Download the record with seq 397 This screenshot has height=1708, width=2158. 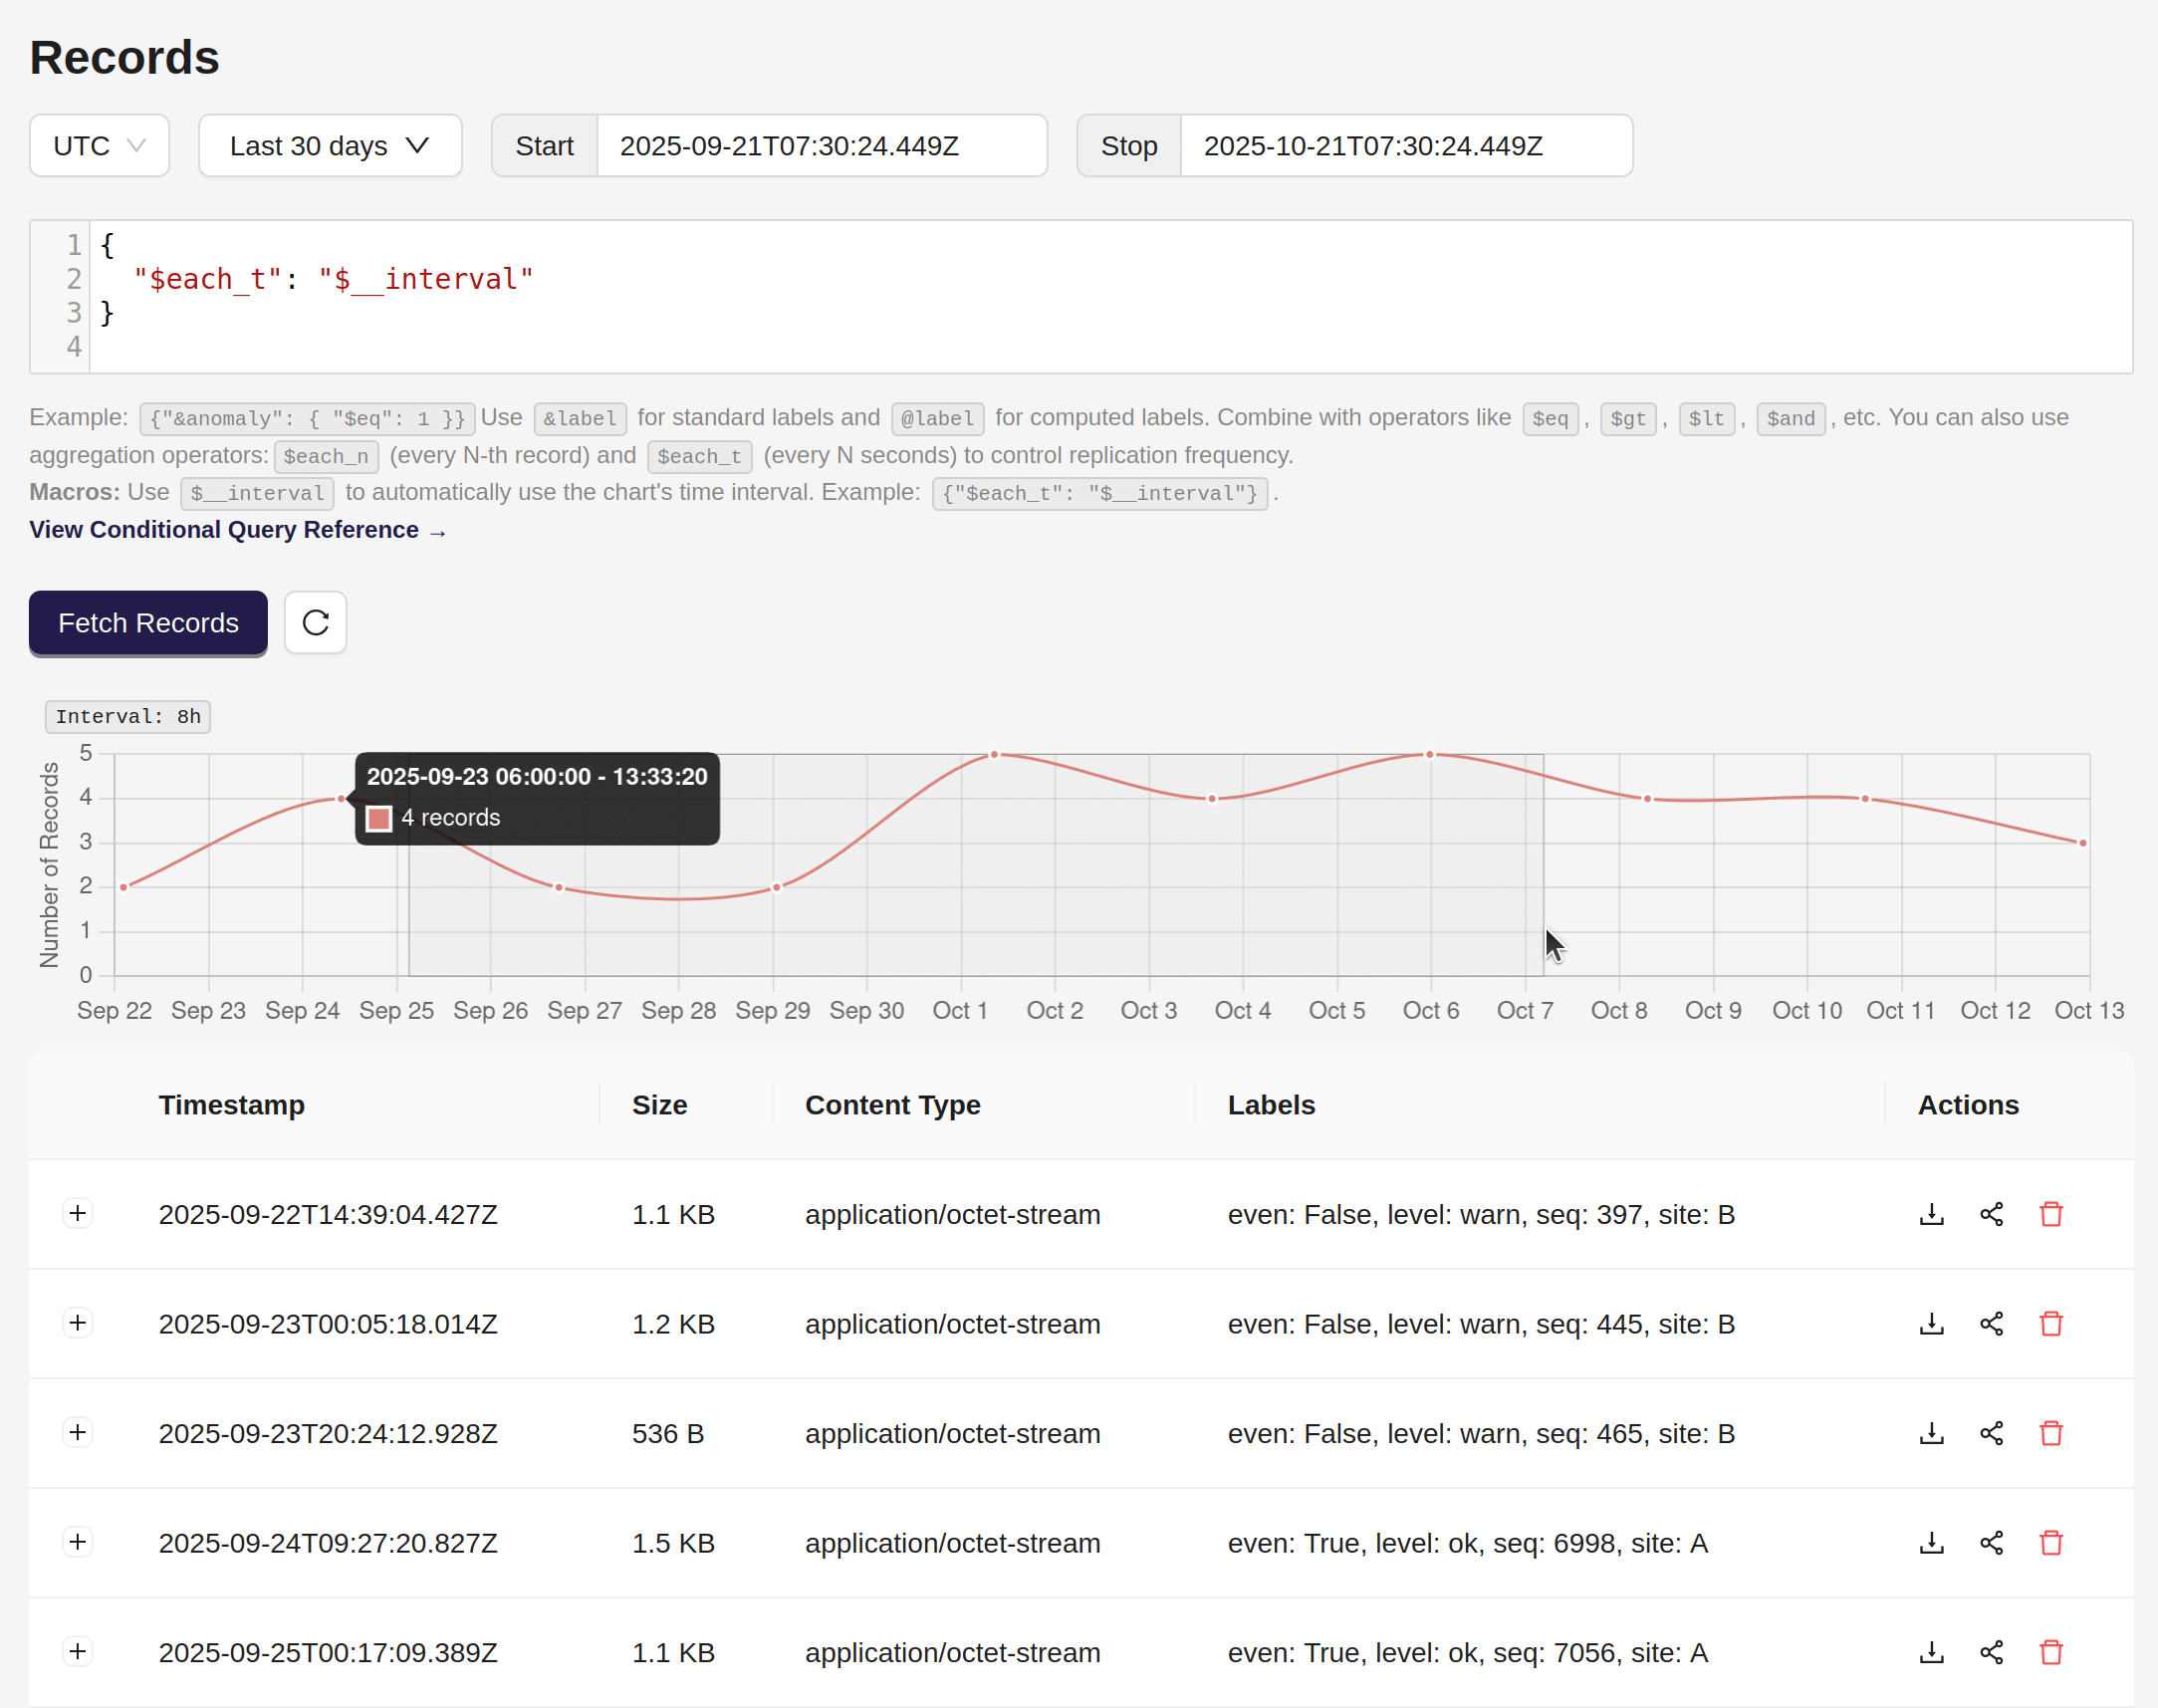(x=1931, y=1214)
